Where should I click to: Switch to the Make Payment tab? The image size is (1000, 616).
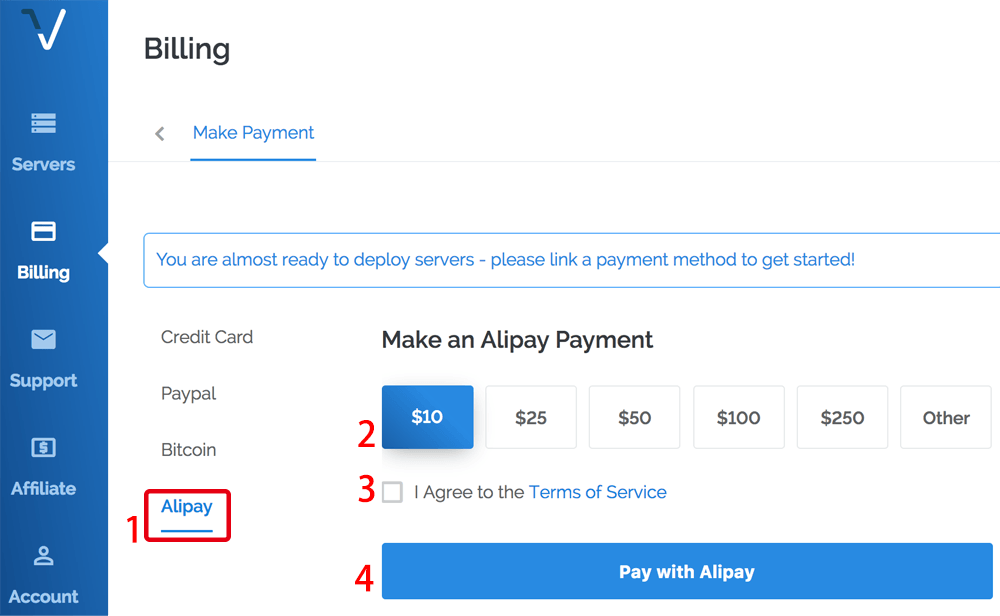click(x=253, y=133)
